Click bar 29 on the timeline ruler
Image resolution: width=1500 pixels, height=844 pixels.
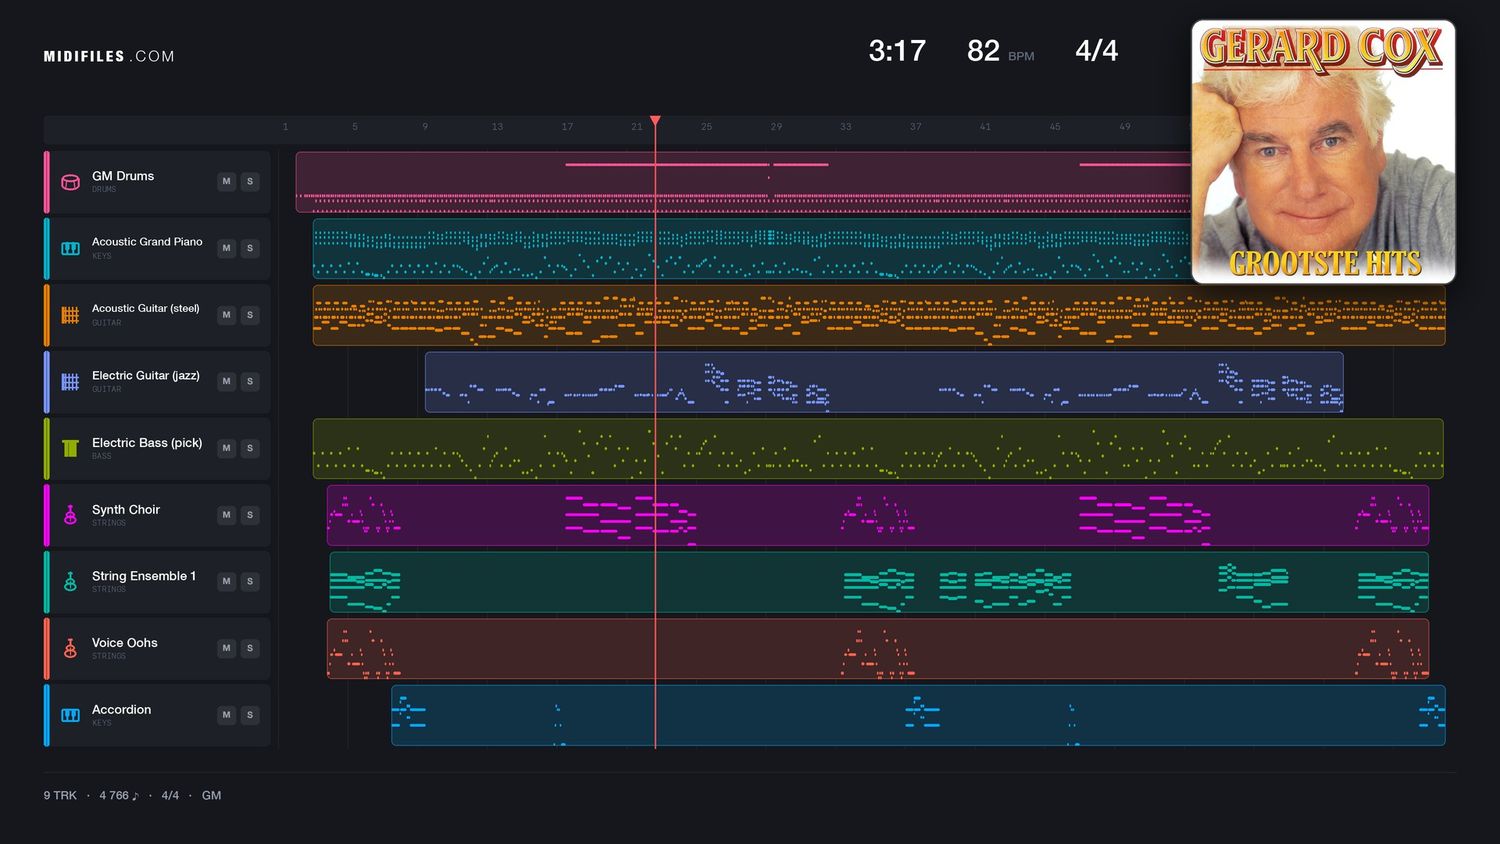pos(776,127)
